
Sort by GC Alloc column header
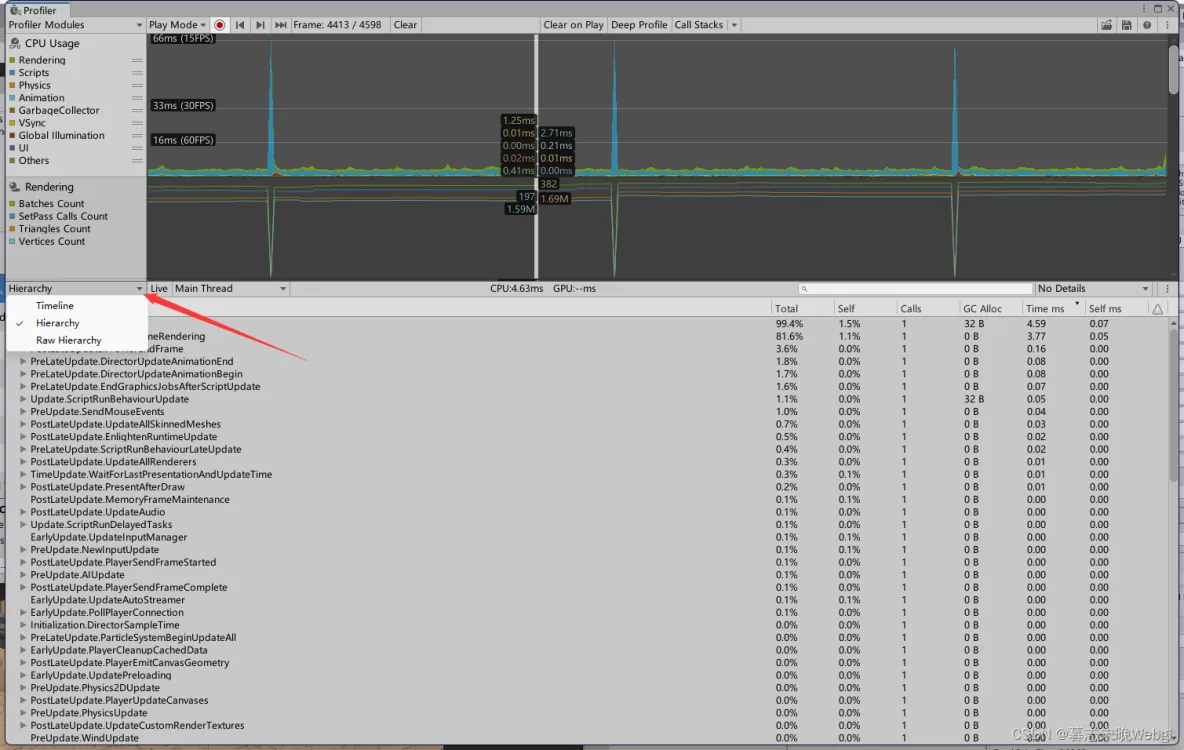point(990,308)
